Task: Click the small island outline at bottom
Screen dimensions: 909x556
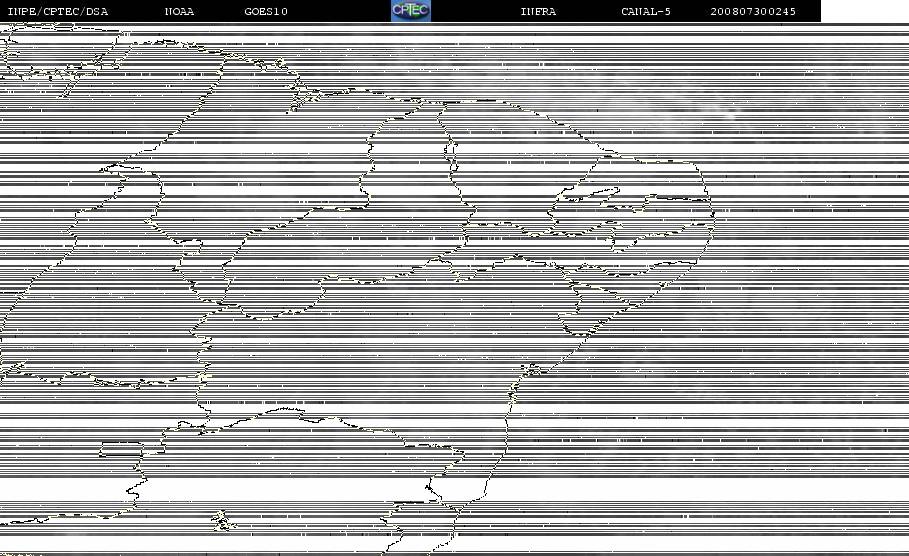Action: pos(222,521)
